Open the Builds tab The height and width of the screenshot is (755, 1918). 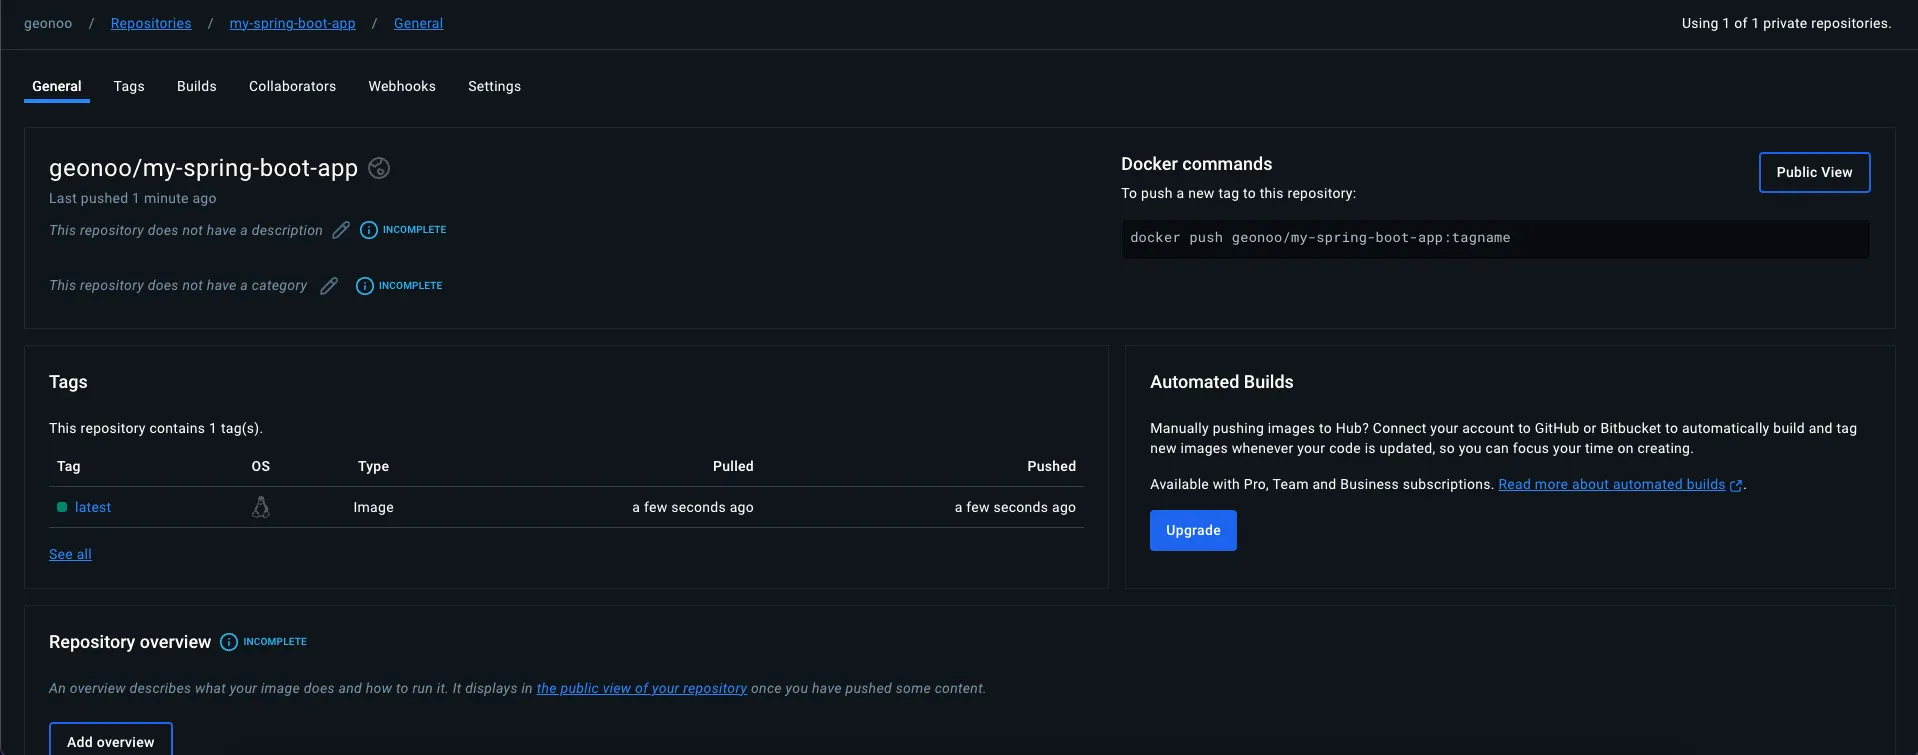click(x=197, y=86)
